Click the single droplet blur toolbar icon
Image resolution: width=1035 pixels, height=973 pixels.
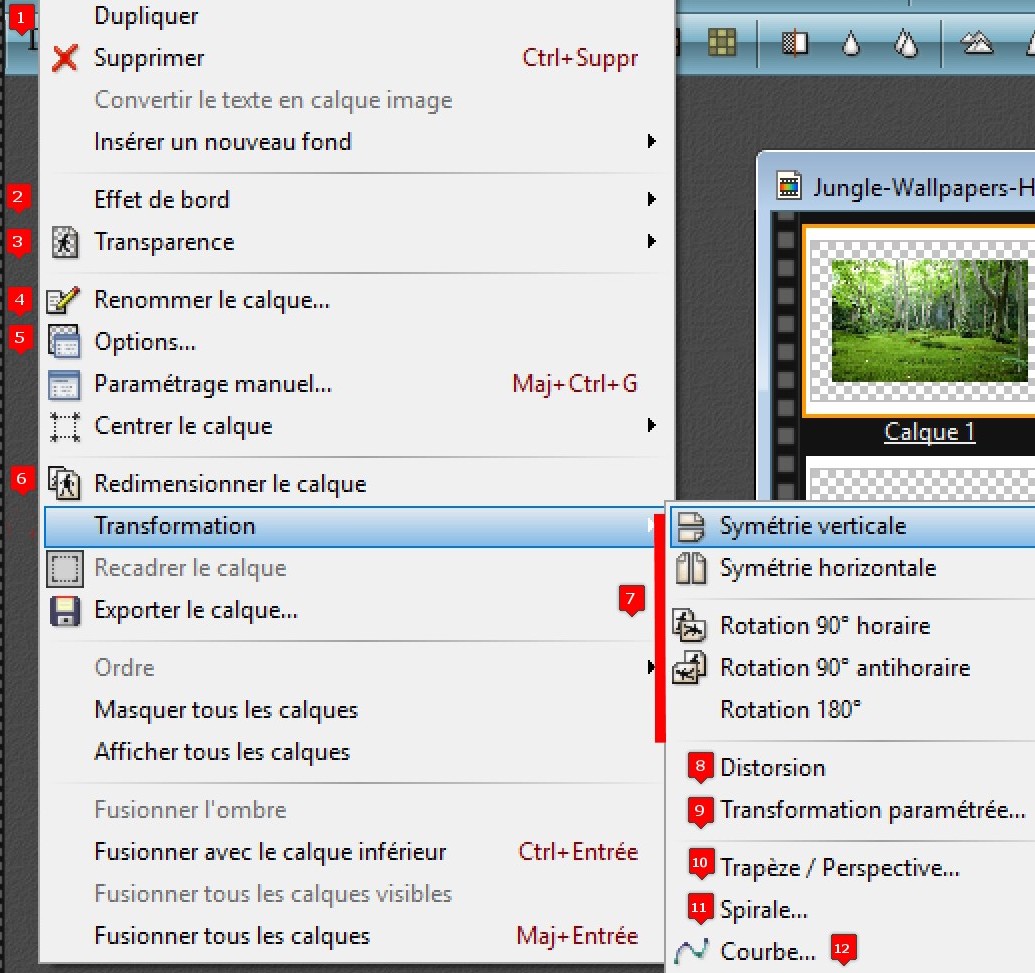point(851,43)
